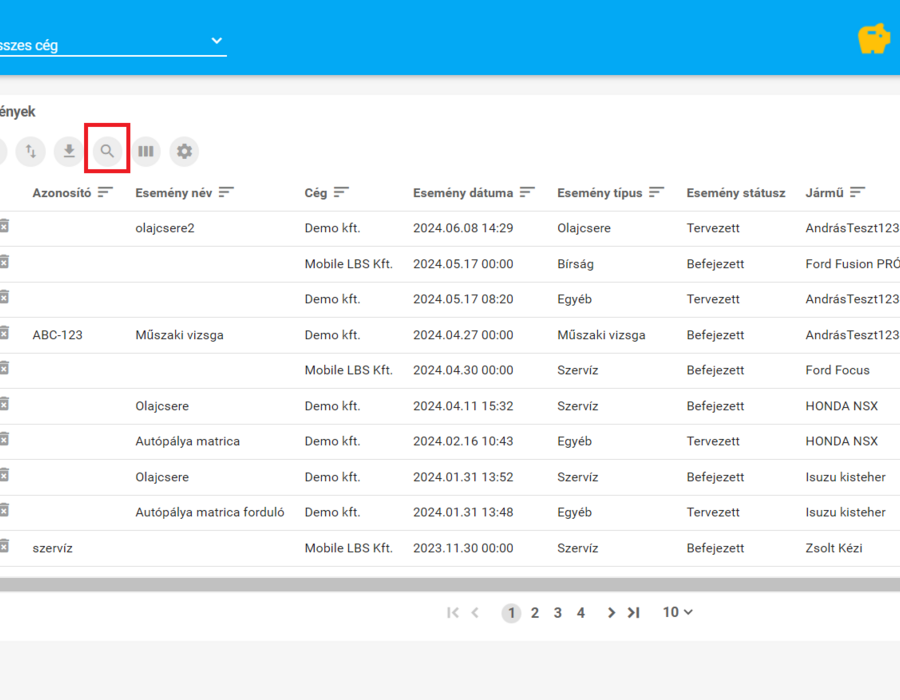This screenshot has height=700, width=900.
Task: Delete the Autópálya matrica forduló row
Action: tap(4, 510)
